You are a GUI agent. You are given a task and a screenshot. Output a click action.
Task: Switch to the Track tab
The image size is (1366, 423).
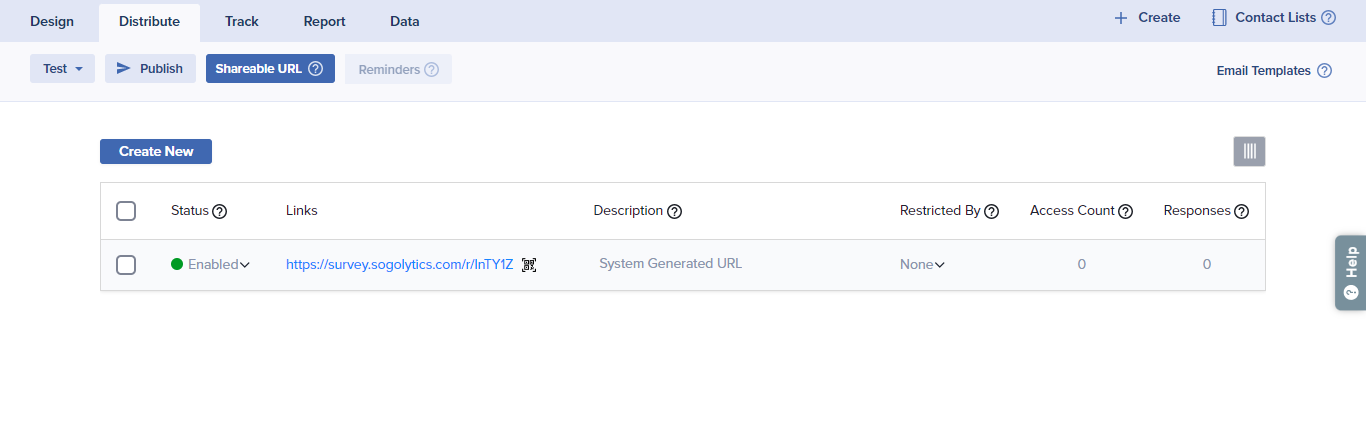coord(242,21)
